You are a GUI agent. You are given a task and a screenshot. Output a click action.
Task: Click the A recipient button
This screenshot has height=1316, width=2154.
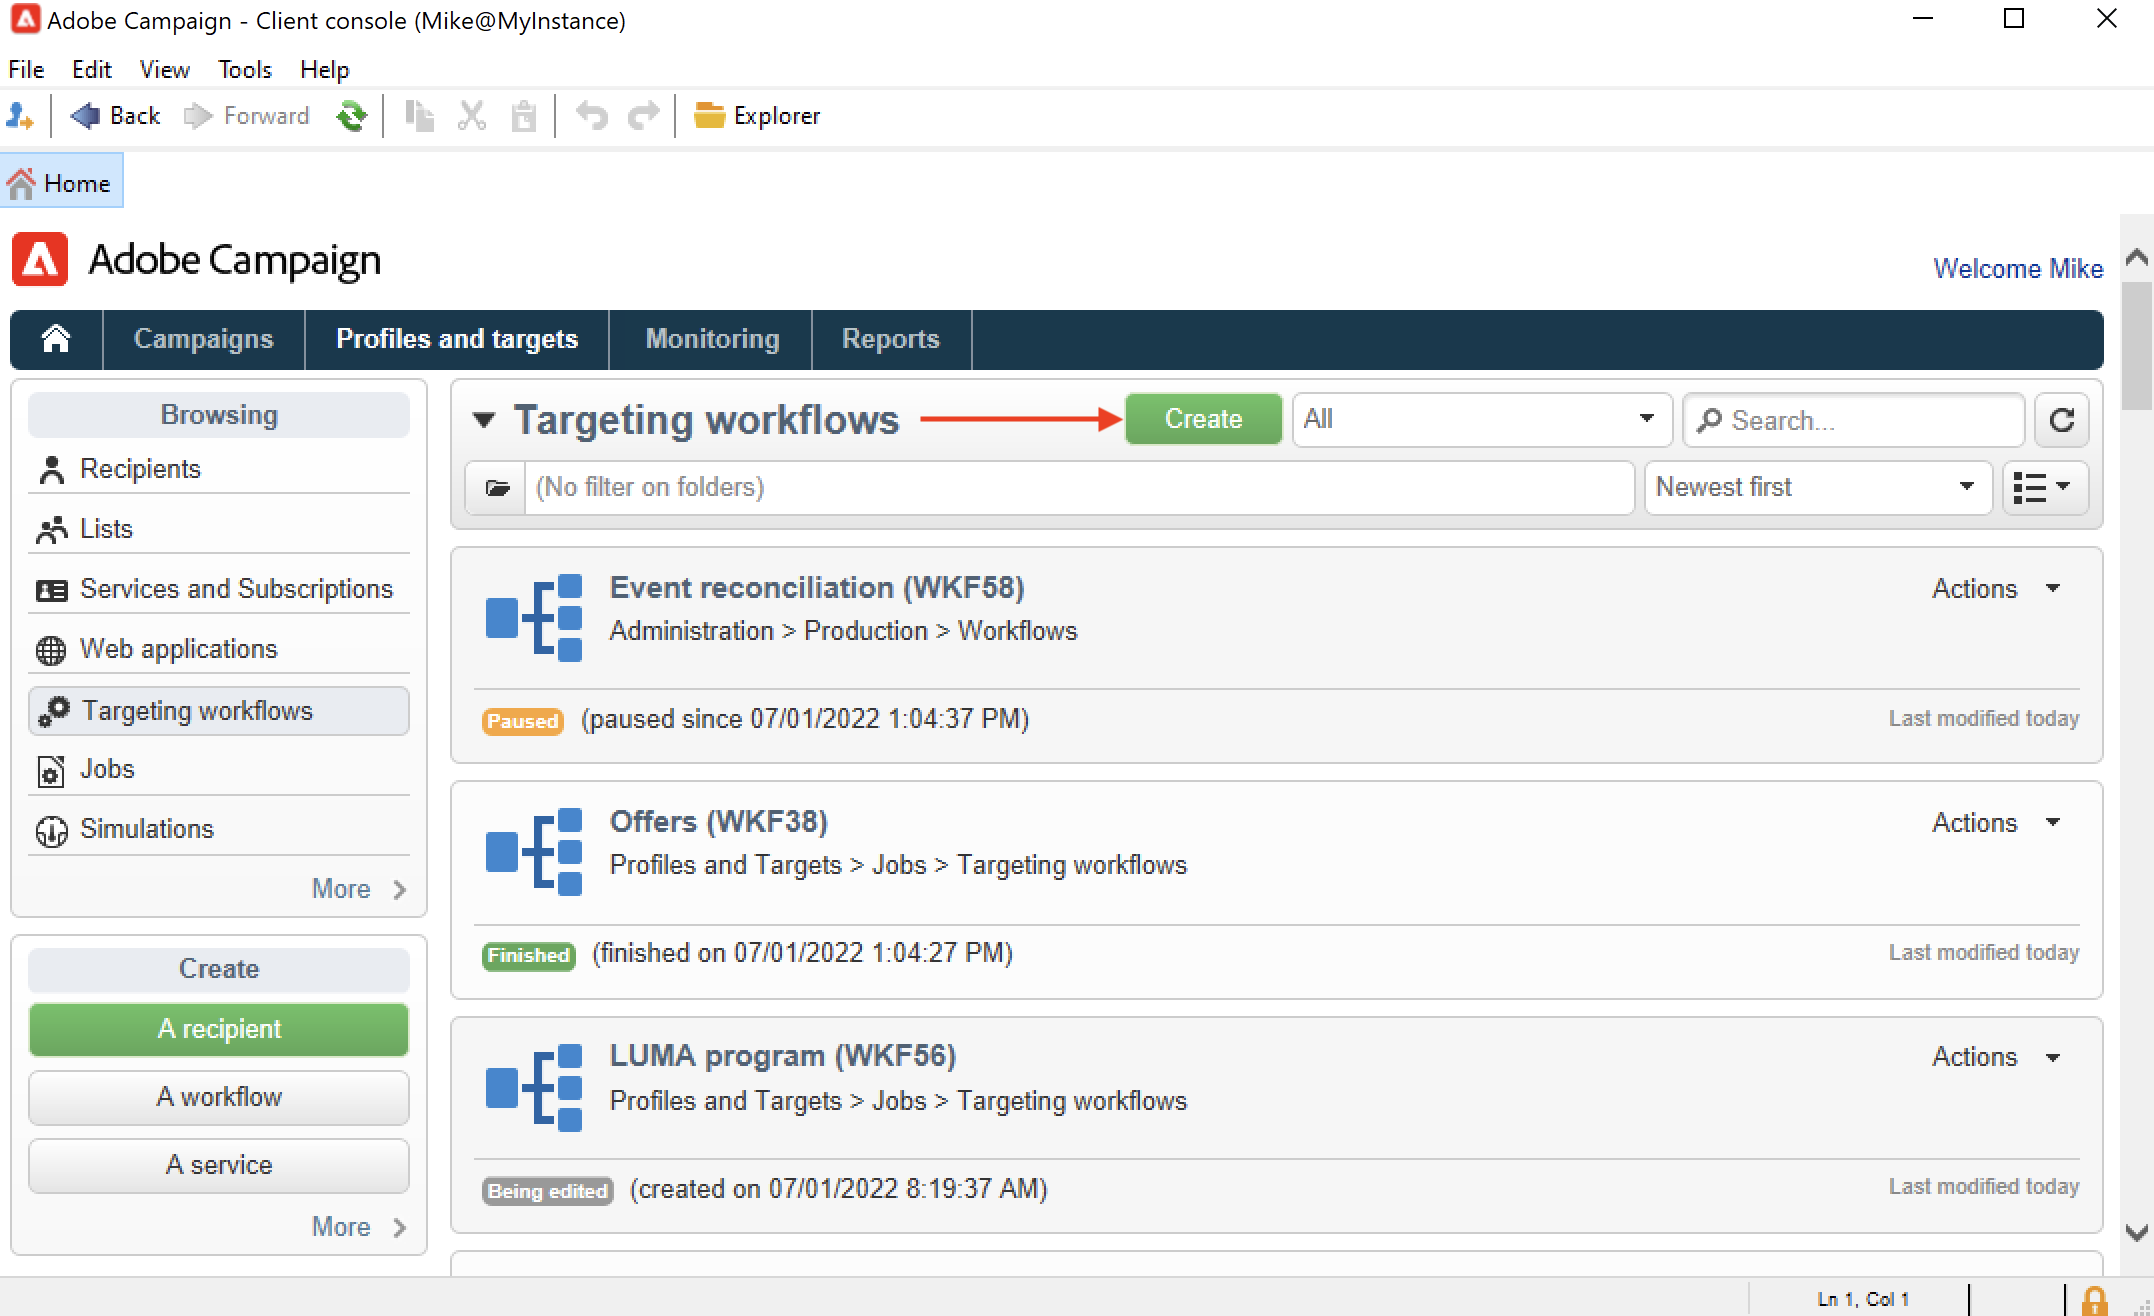[x=219, y=1029]
